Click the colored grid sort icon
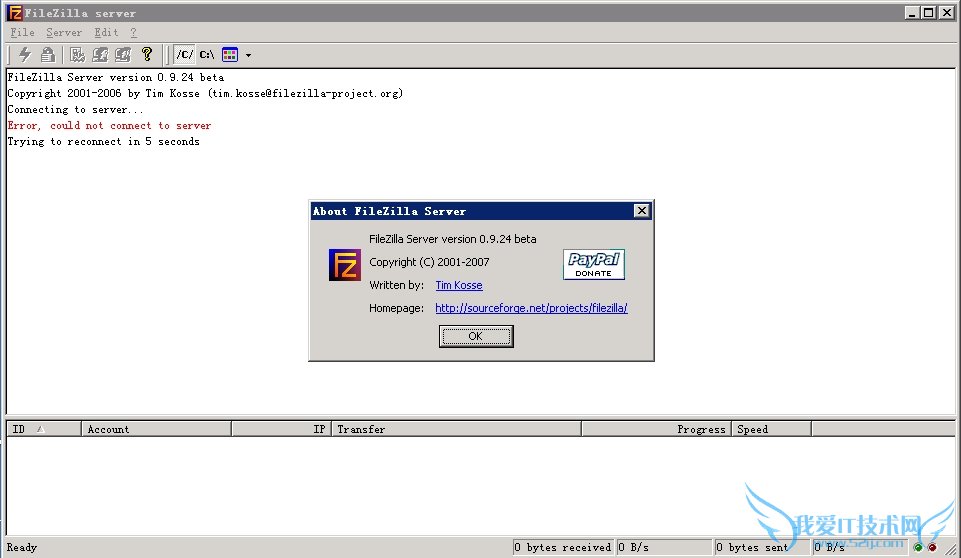The height and width of the screenshot is (558, 961). click(x=230, y=55)
